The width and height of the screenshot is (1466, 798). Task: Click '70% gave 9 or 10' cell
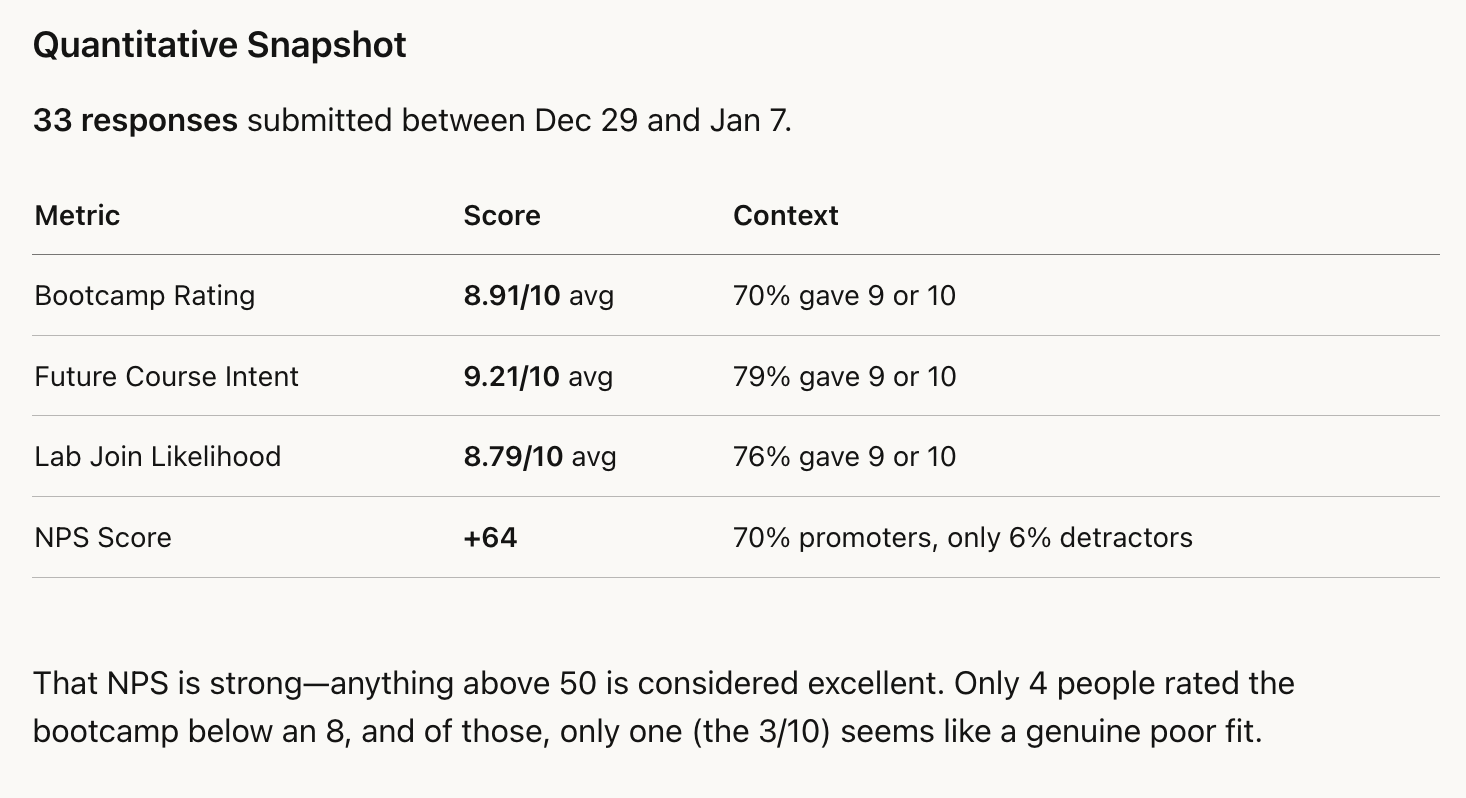point(844,296)
